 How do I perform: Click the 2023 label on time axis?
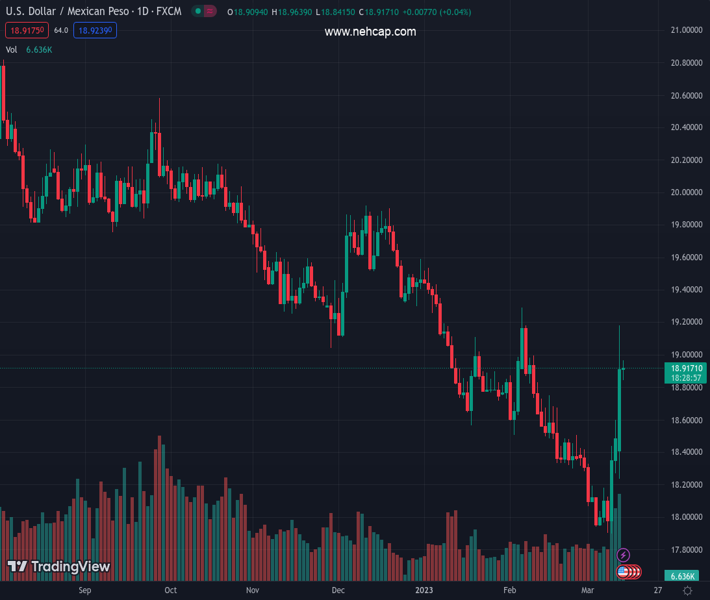coord(424,590)
